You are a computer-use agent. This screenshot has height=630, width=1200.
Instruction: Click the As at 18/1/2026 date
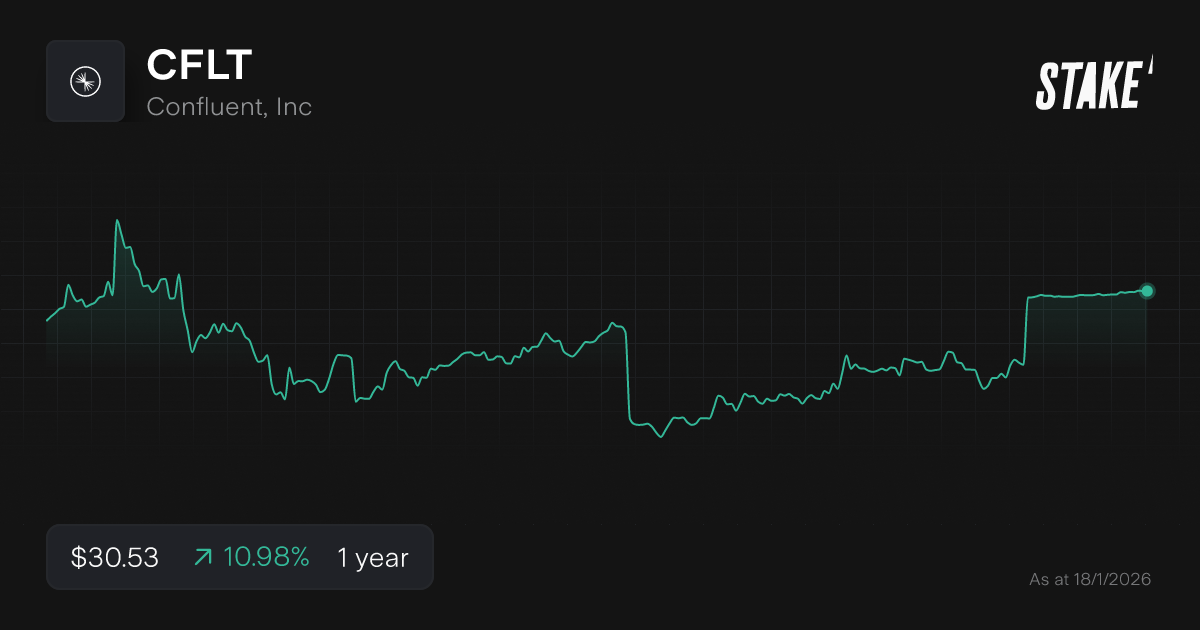pyautogui.click(x=1090, y=579)
